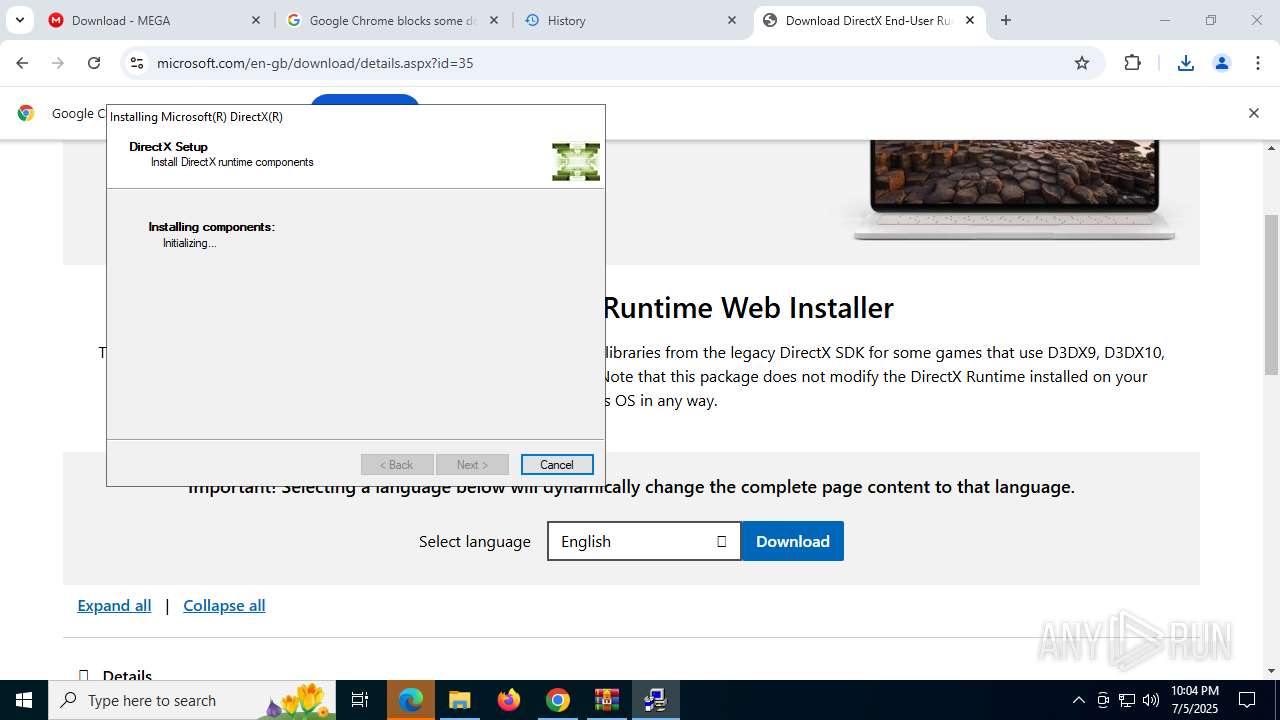Go back to the previous page
Image resolution: width=1280 pixels, height=720 pixels.
click(22, 63)
